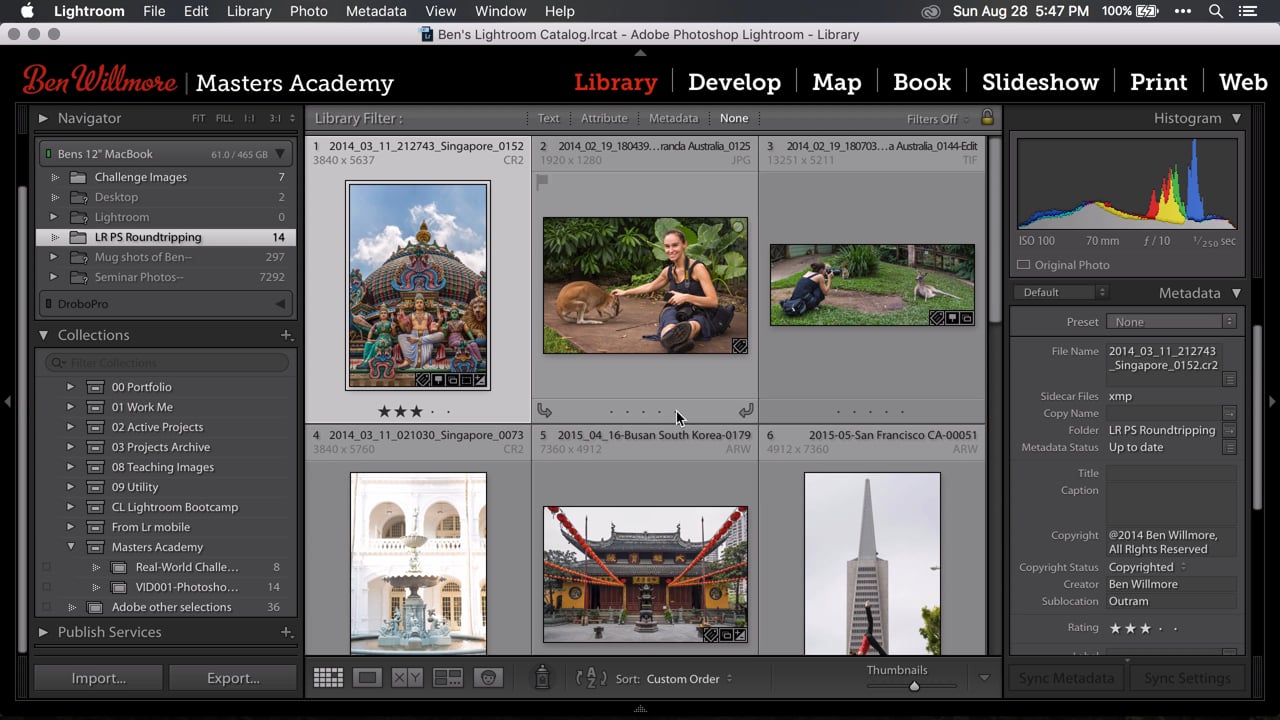The height and width of the screenshot is (720, 1280).
Task: Rotate the kangaroo girl photo counterclockwise
Action: (x=544, y=411)
